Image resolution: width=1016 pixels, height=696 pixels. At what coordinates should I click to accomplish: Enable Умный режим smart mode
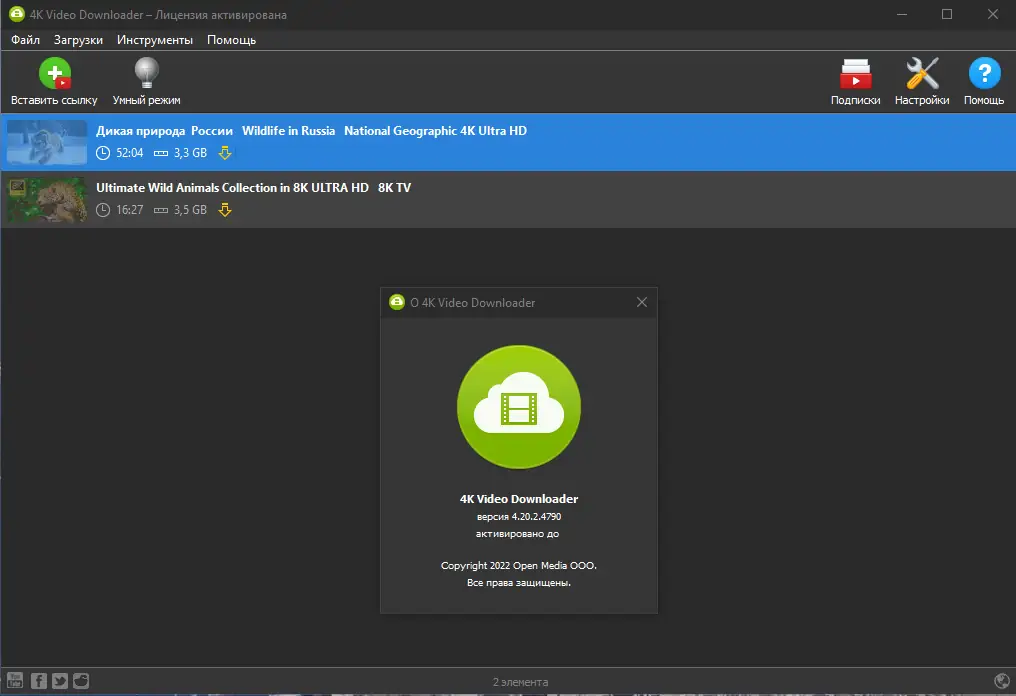[x=145, y=73]
